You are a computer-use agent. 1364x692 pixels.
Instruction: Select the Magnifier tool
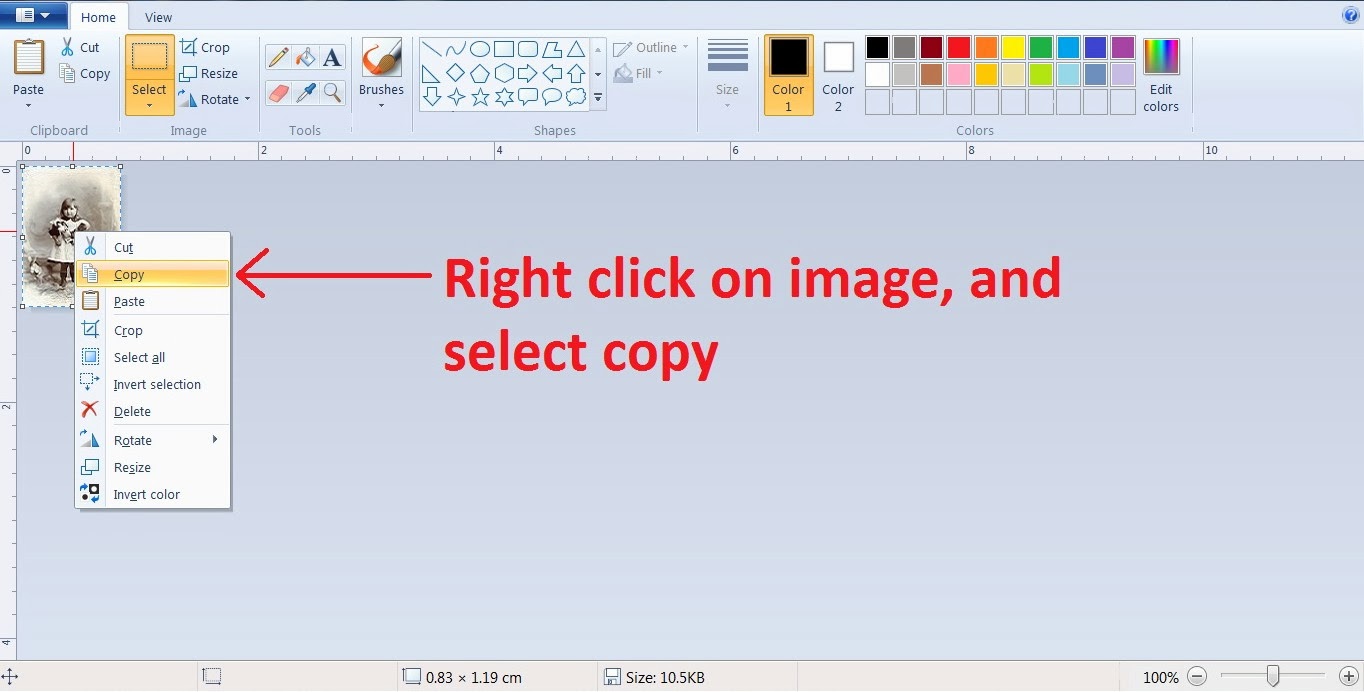point(332,93)
